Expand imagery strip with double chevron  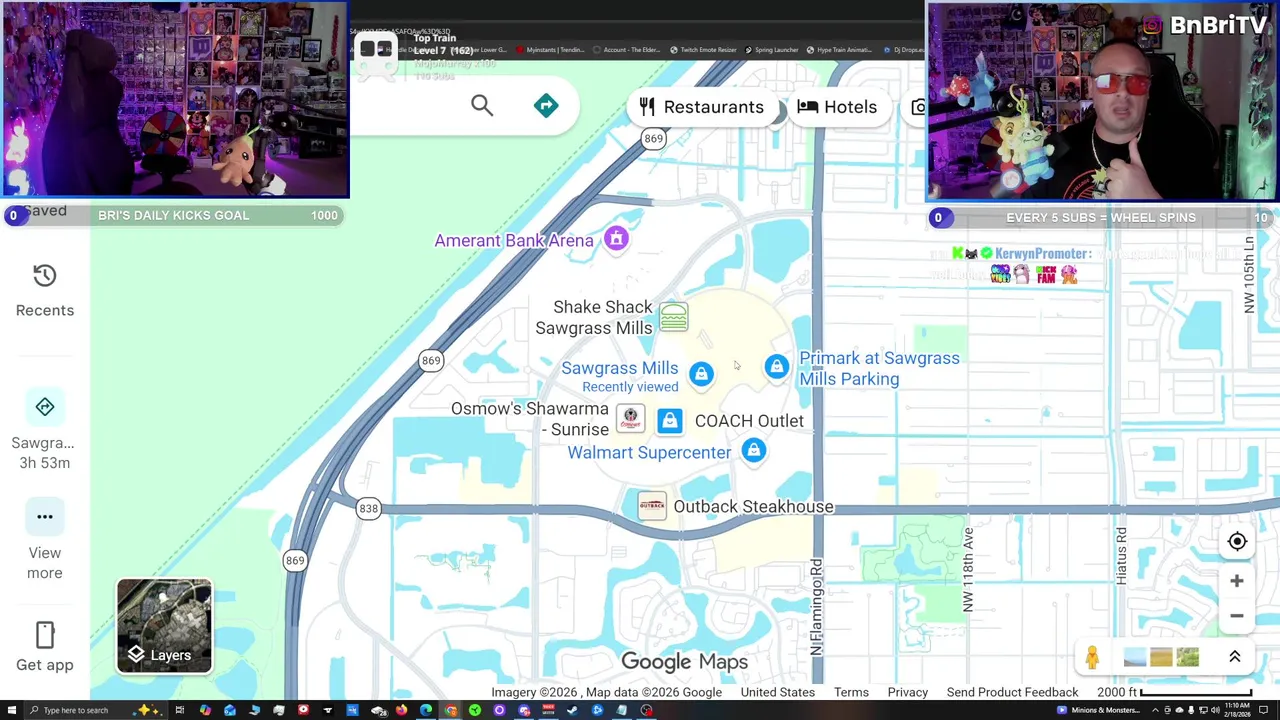pyautogui.click(x=1234, y=657)
